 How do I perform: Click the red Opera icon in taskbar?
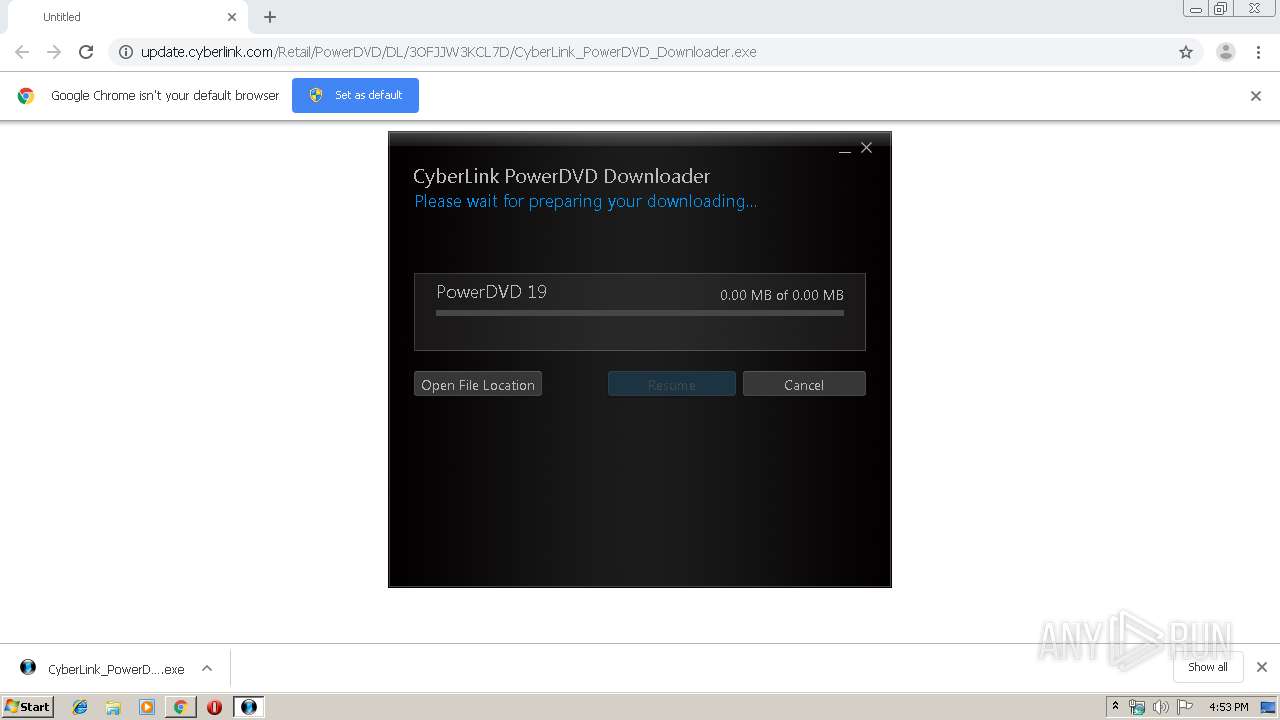point(214,707)
